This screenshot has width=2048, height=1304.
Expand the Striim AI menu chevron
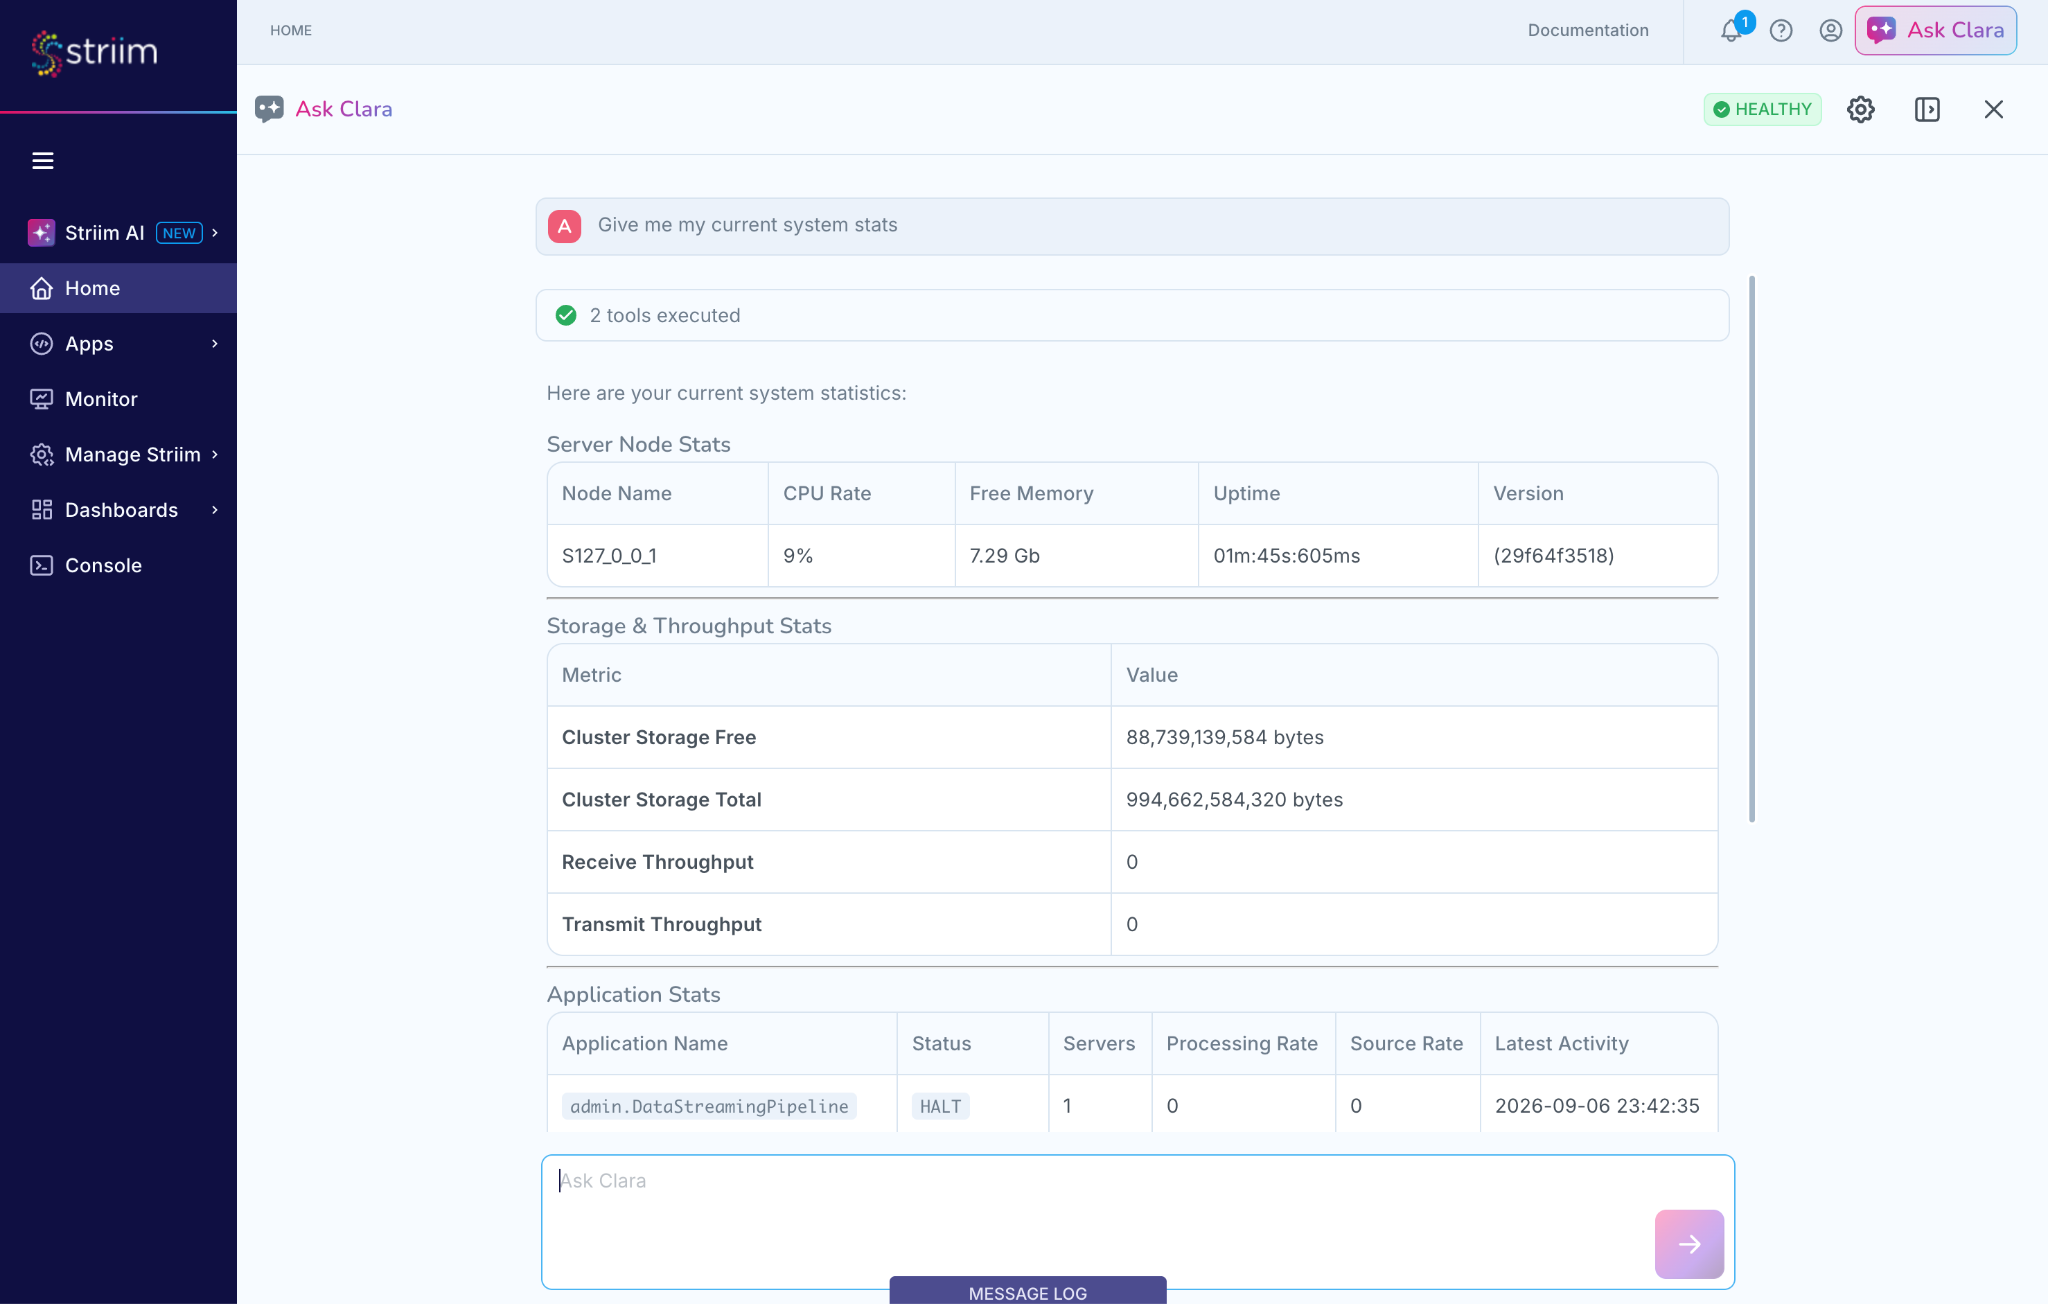point(214,233)
